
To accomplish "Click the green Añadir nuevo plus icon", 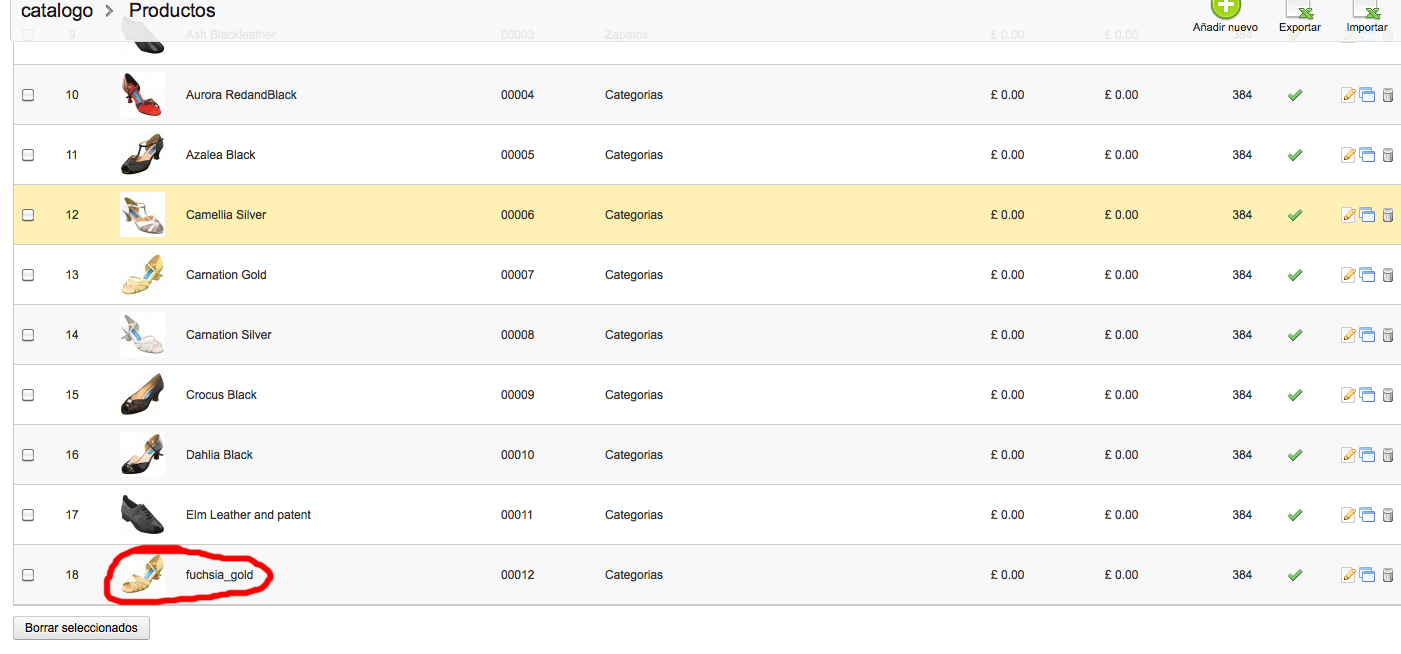I will (x=1225, y=7).
